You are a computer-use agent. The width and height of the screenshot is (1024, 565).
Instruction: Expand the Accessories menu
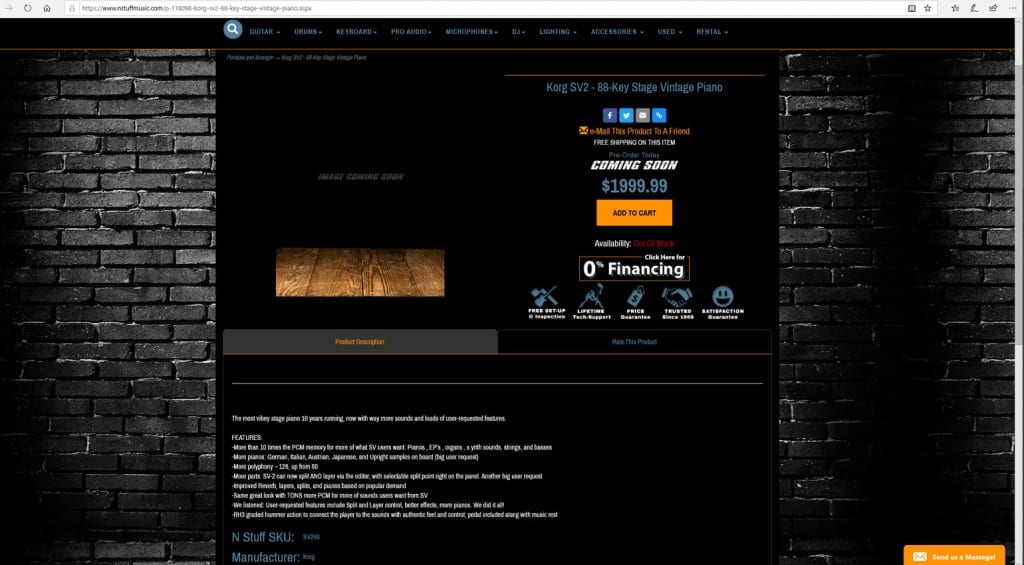[x=617, y=31]
